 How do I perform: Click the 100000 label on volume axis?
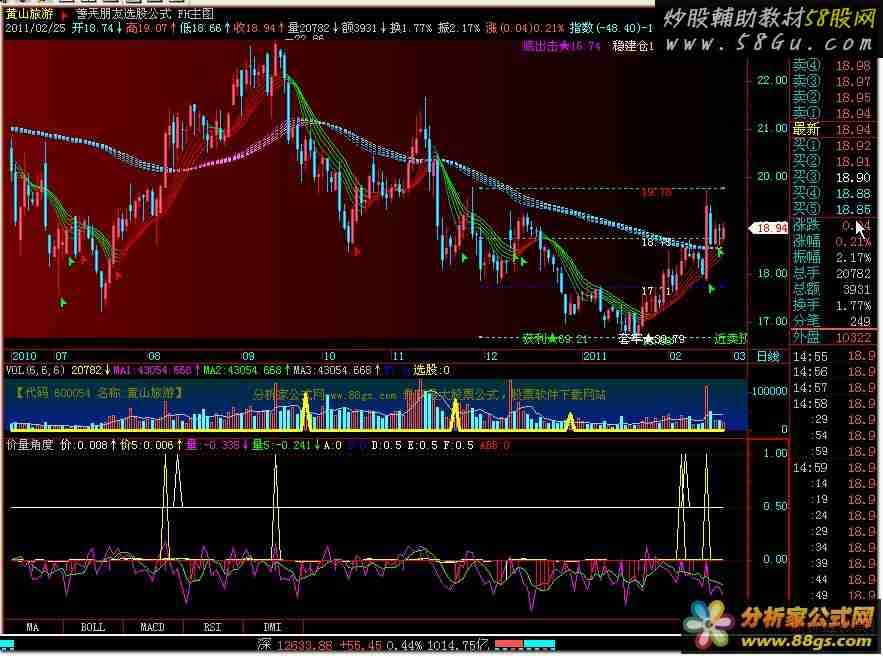coord(769,391)
